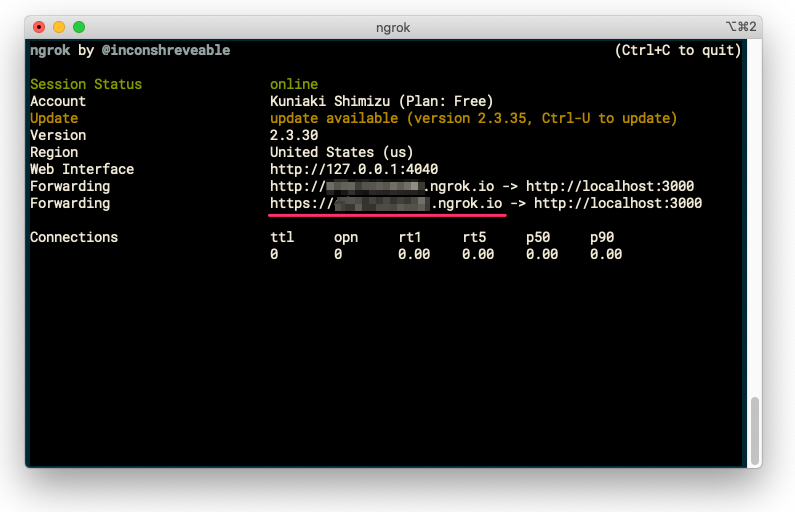This screenshot has height=512, width=795.
Task: Click the 0.00 value under p90
Action: click(x=606, y=254)
